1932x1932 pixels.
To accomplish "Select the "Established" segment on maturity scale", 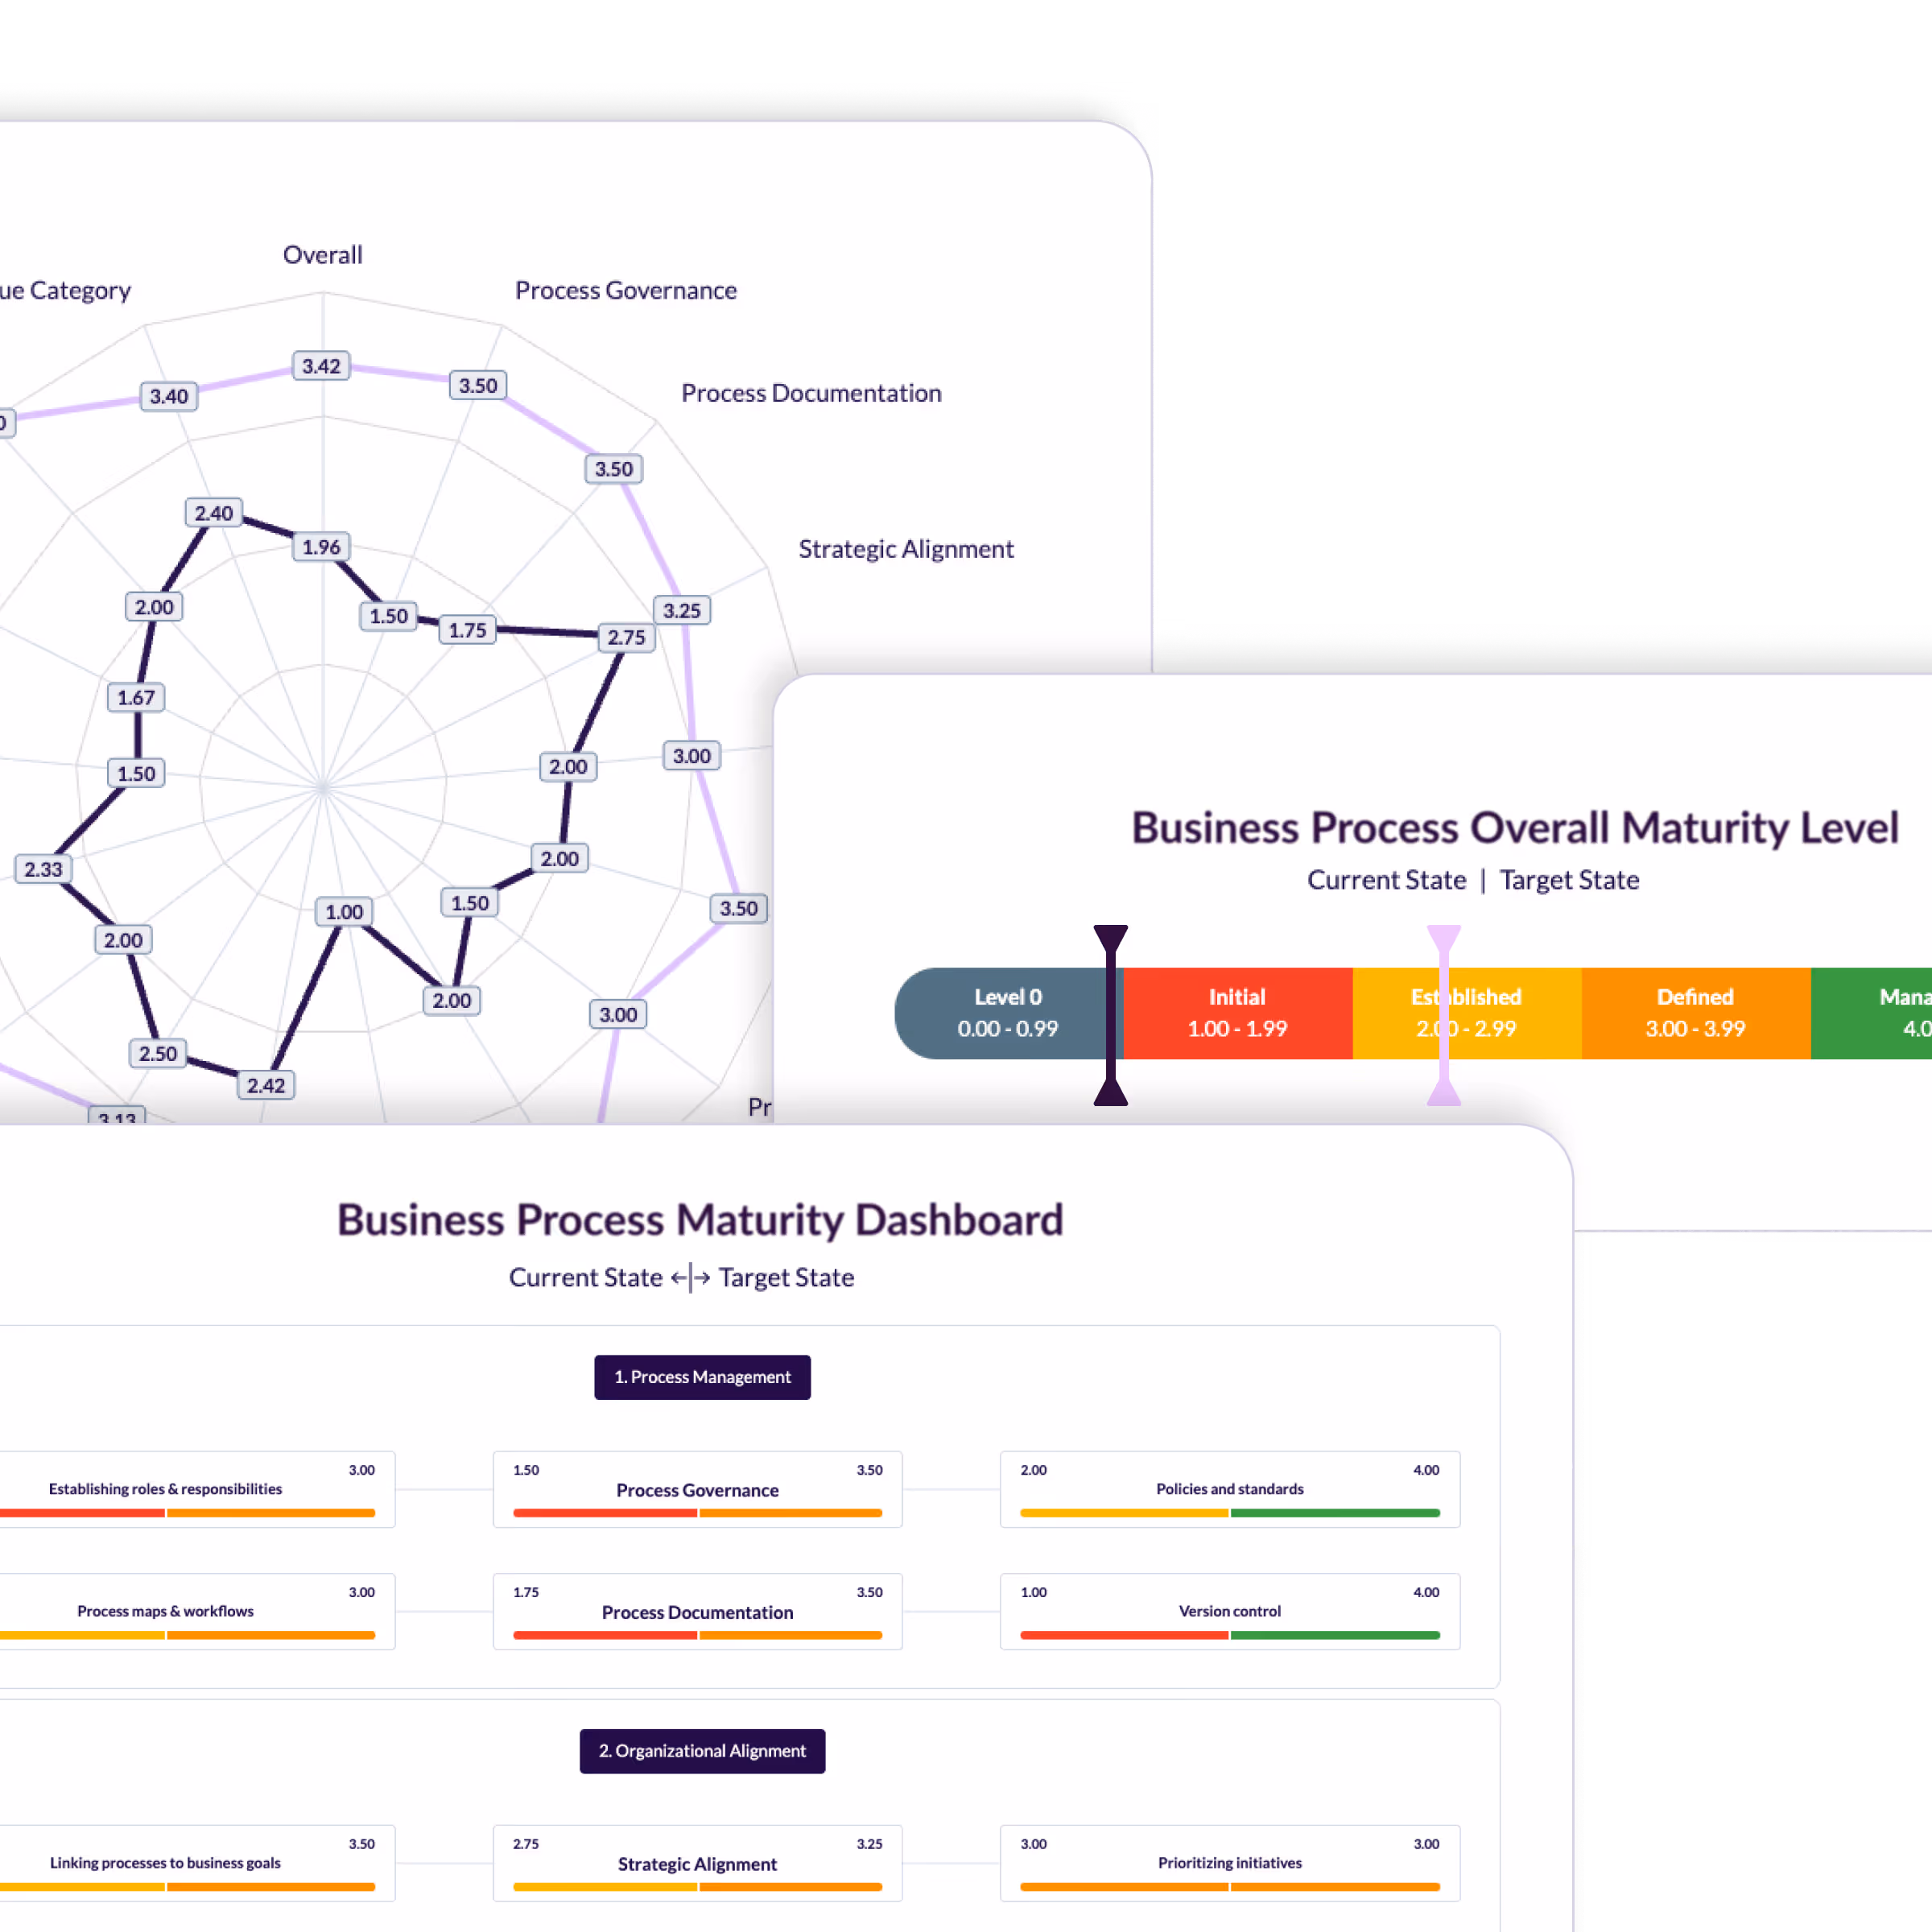I will click(1466, 1013).
